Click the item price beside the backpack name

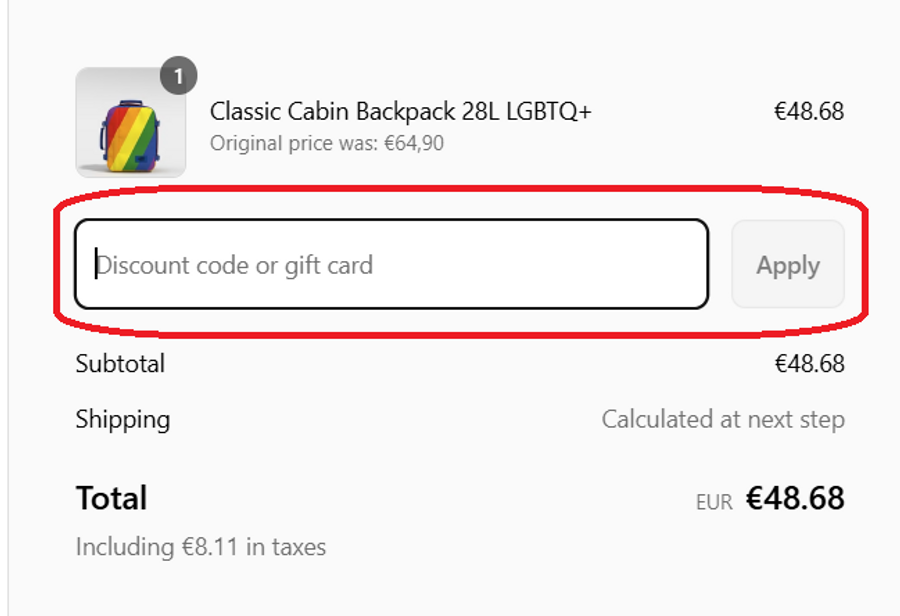coord(809,111)
